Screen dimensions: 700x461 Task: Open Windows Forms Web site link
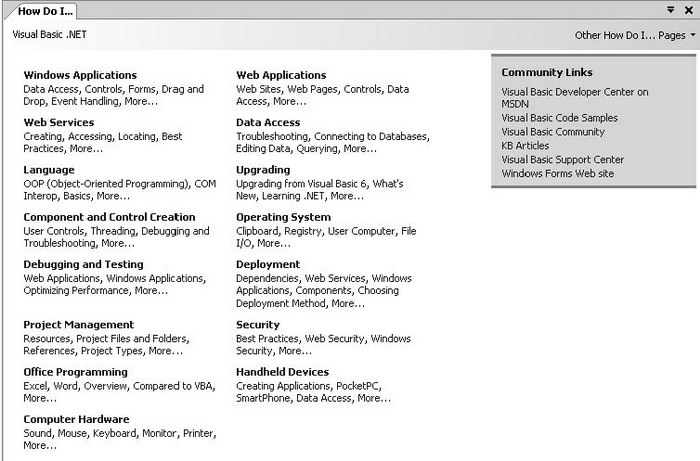point(558,173)
